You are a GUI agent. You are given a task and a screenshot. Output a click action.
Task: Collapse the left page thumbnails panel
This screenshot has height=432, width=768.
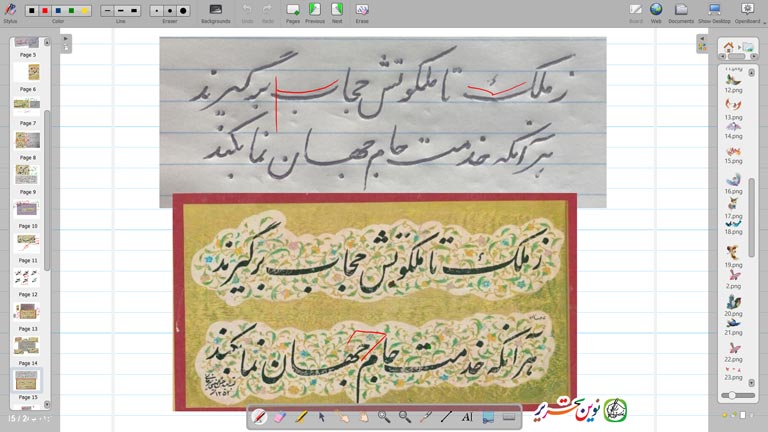tap(66, 39)
